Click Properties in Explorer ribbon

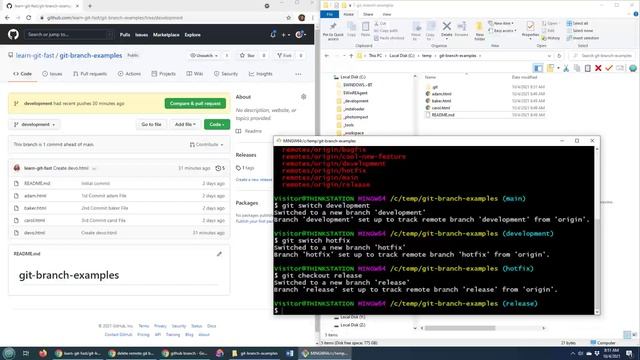point(530,29)
